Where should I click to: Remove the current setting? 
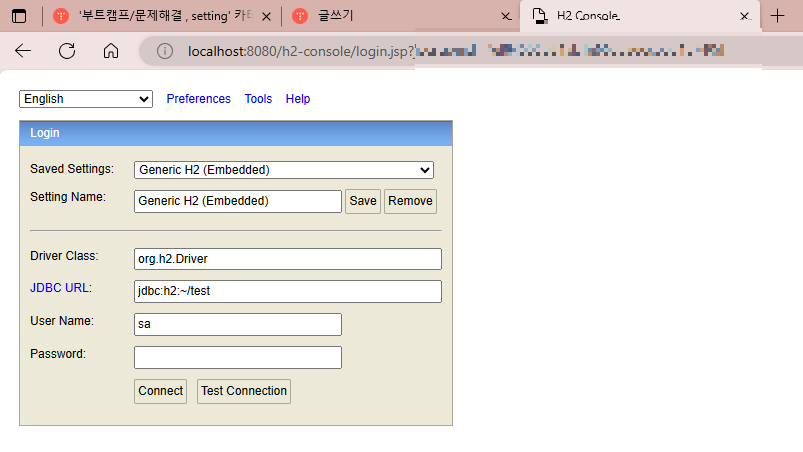coord(410,201)
